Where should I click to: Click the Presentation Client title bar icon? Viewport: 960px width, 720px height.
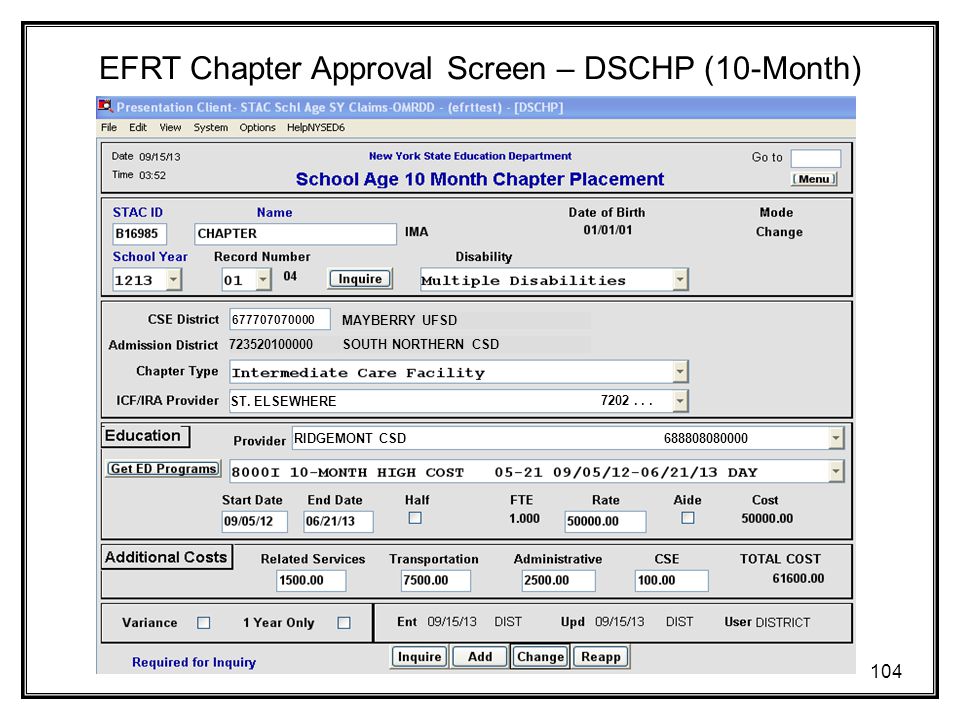coord(105,107)
